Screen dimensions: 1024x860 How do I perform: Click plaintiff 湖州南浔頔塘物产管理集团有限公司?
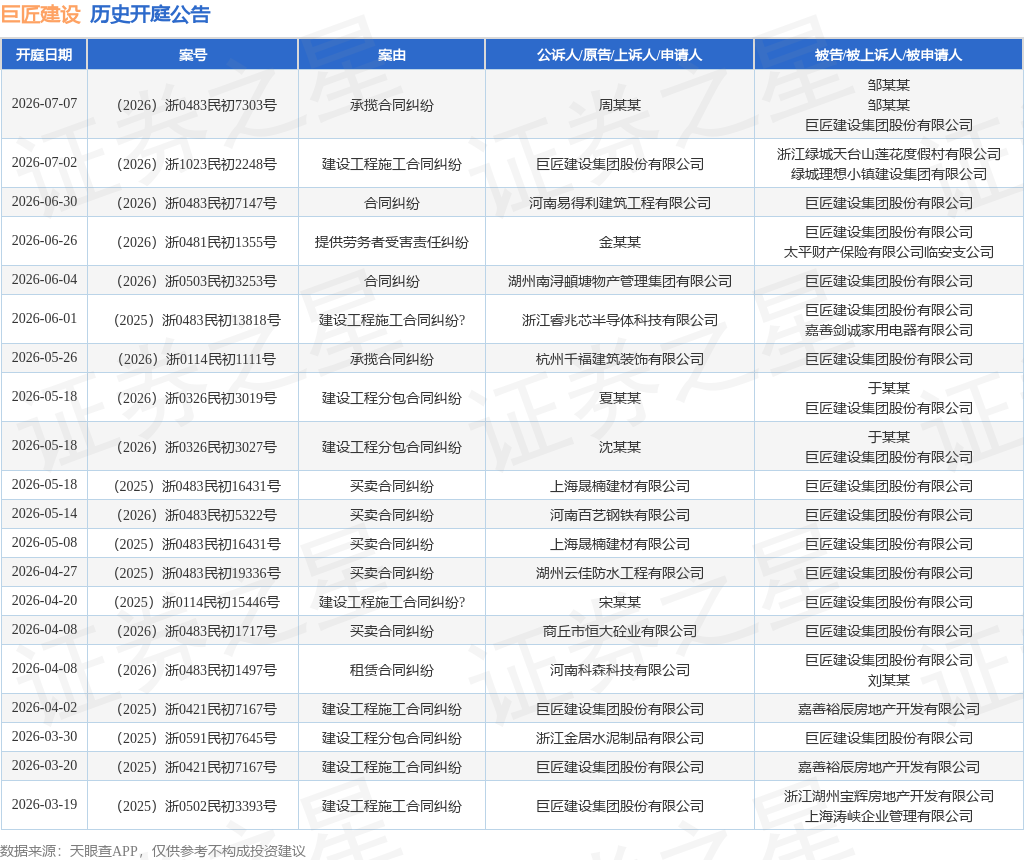click(x=620, y=281)
